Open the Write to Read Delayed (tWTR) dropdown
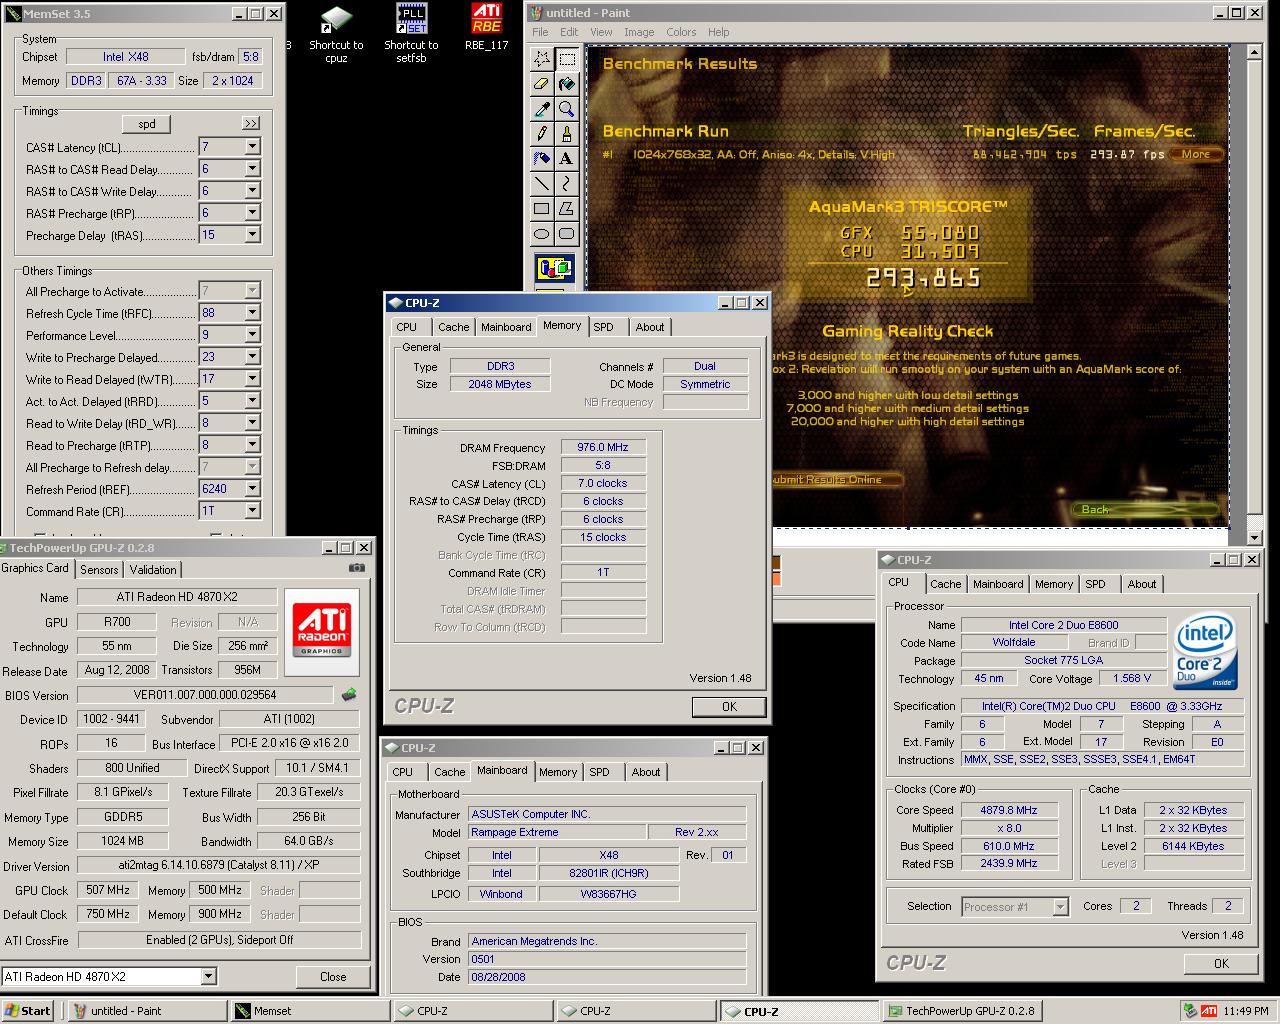 (x=252, y=379)
